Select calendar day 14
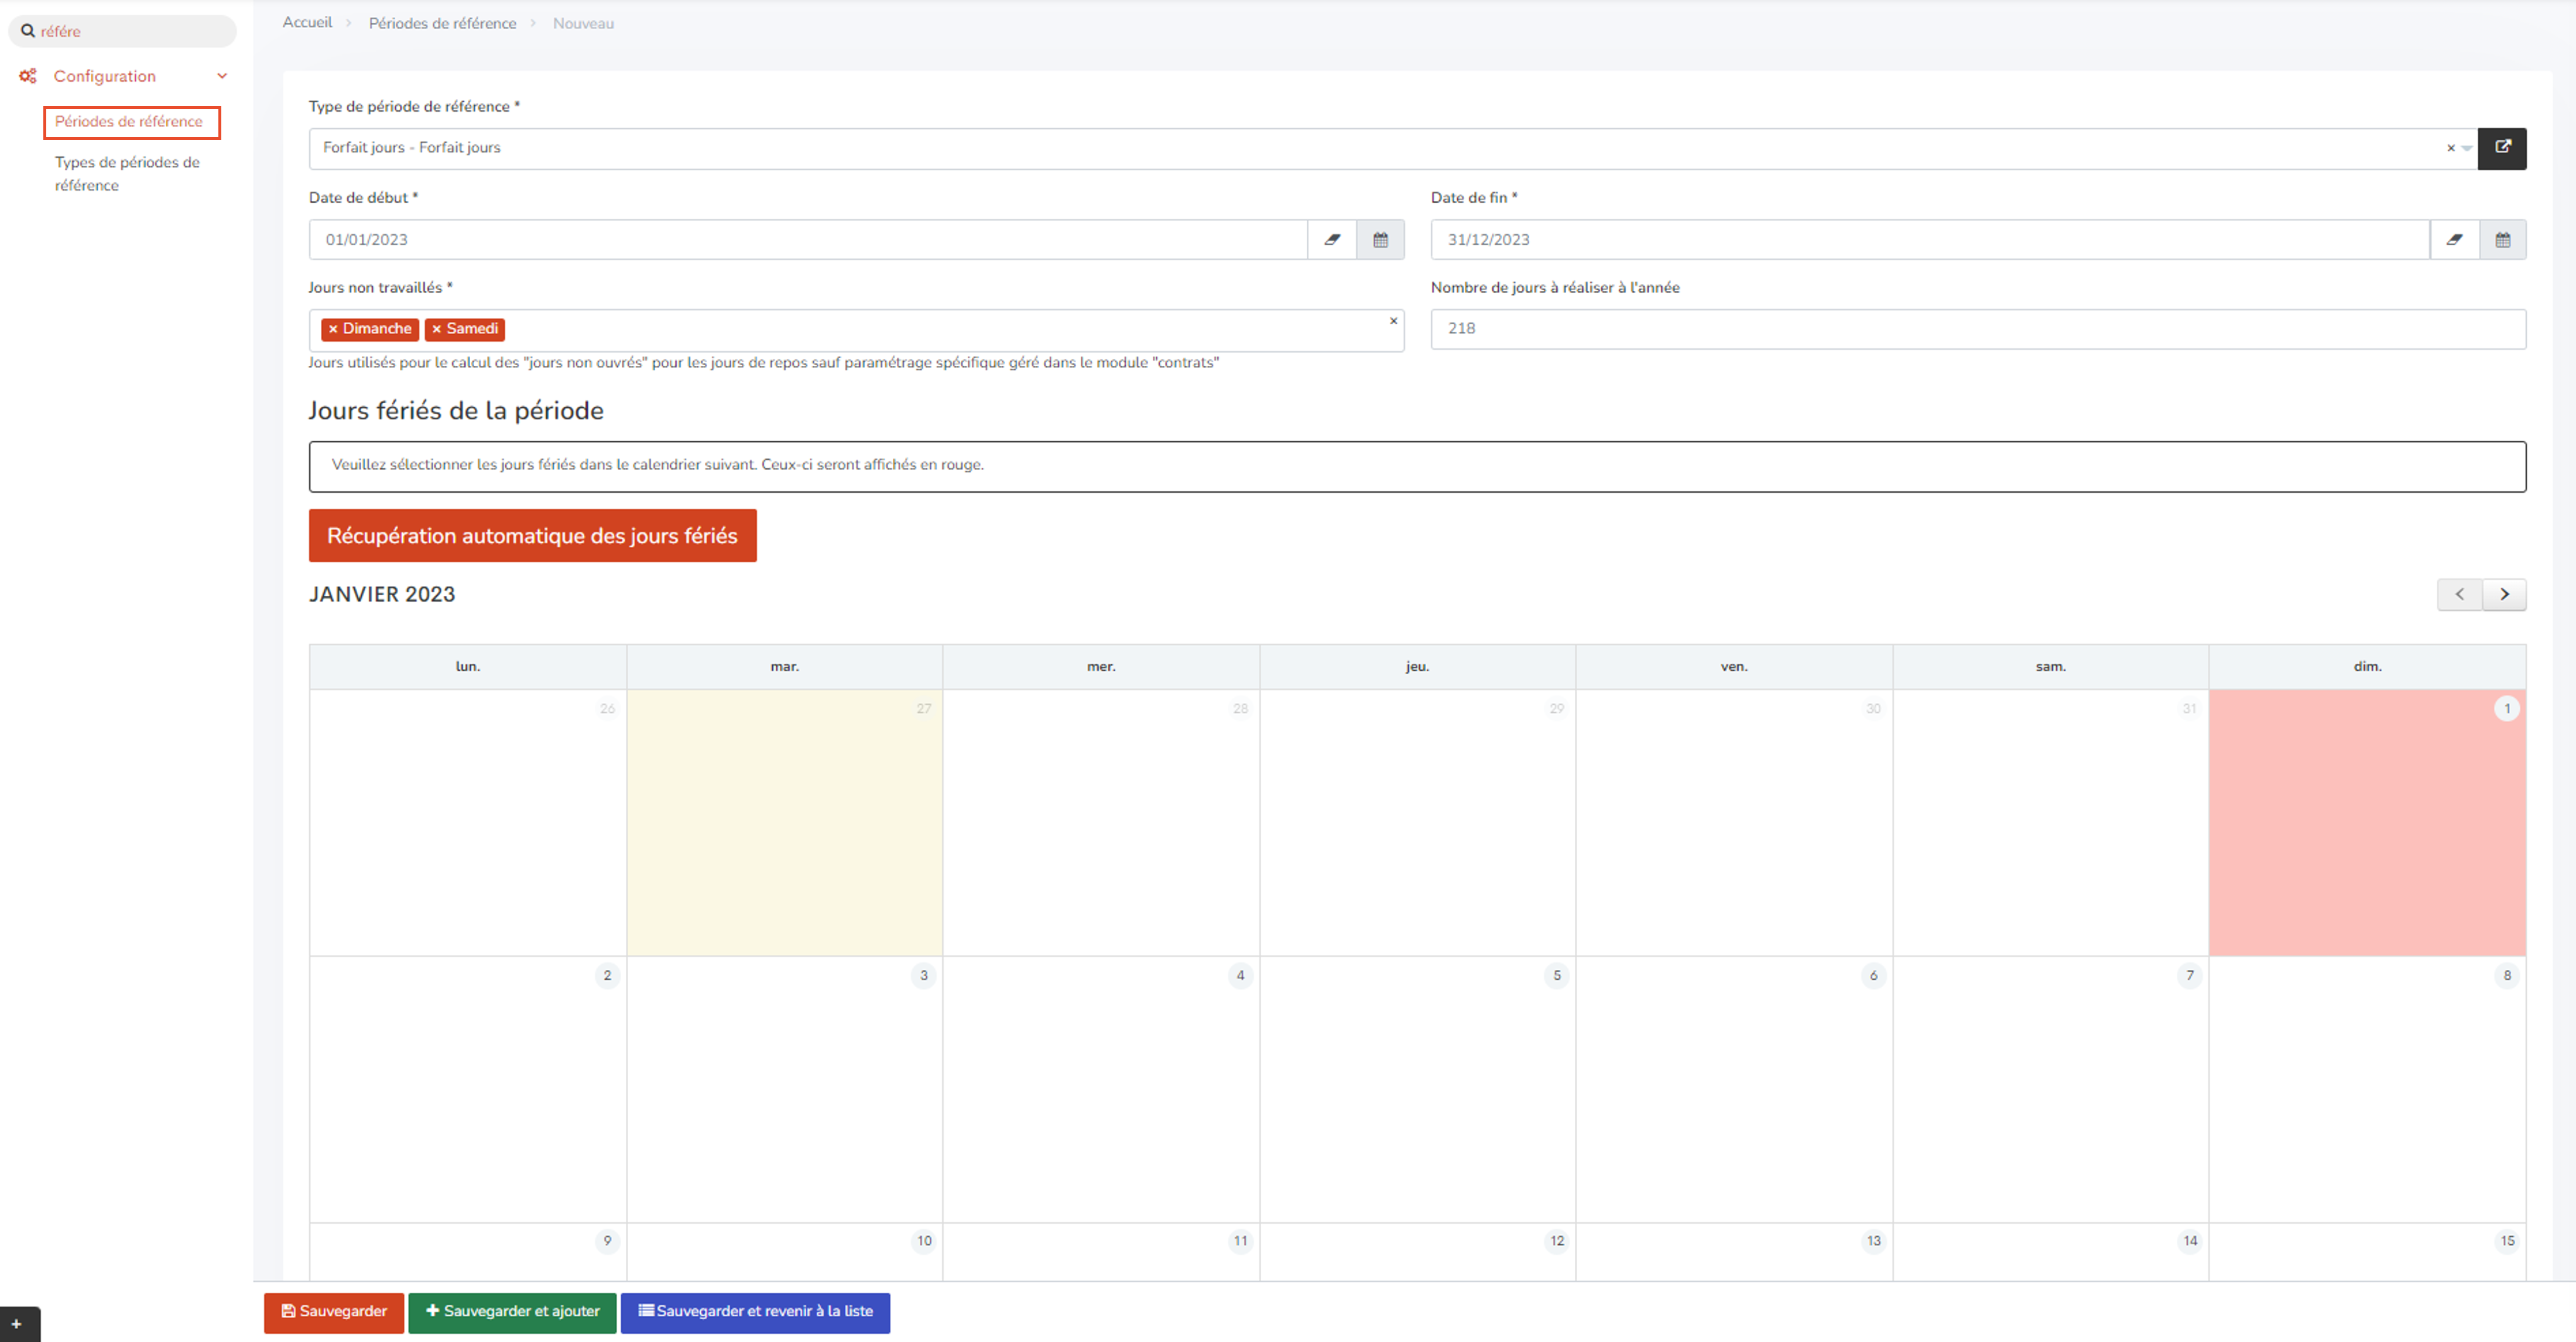Image resolution: width=2576 pixels, height=1342 pixels. pyautogui.click(x=2051, y=1252)
